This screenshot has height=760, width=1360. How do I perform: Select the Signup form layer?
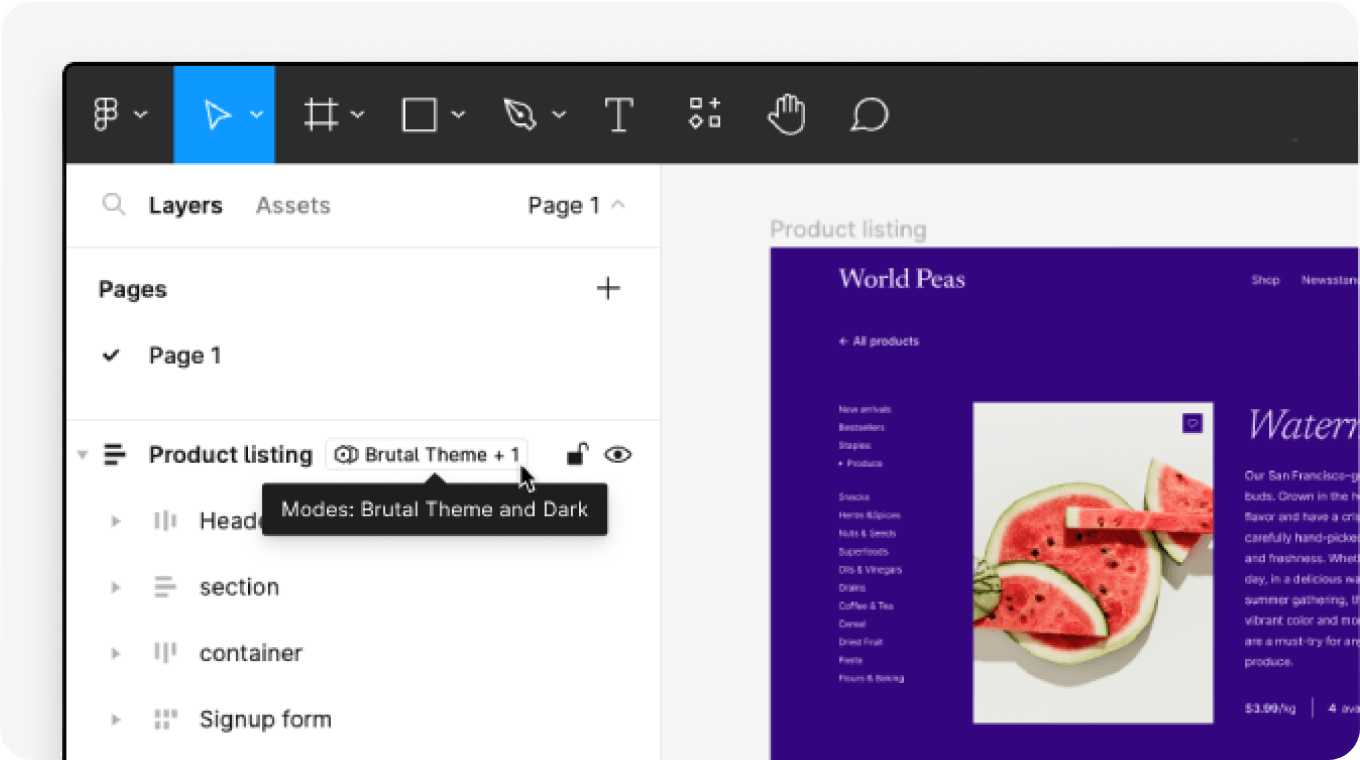[265, 719]
